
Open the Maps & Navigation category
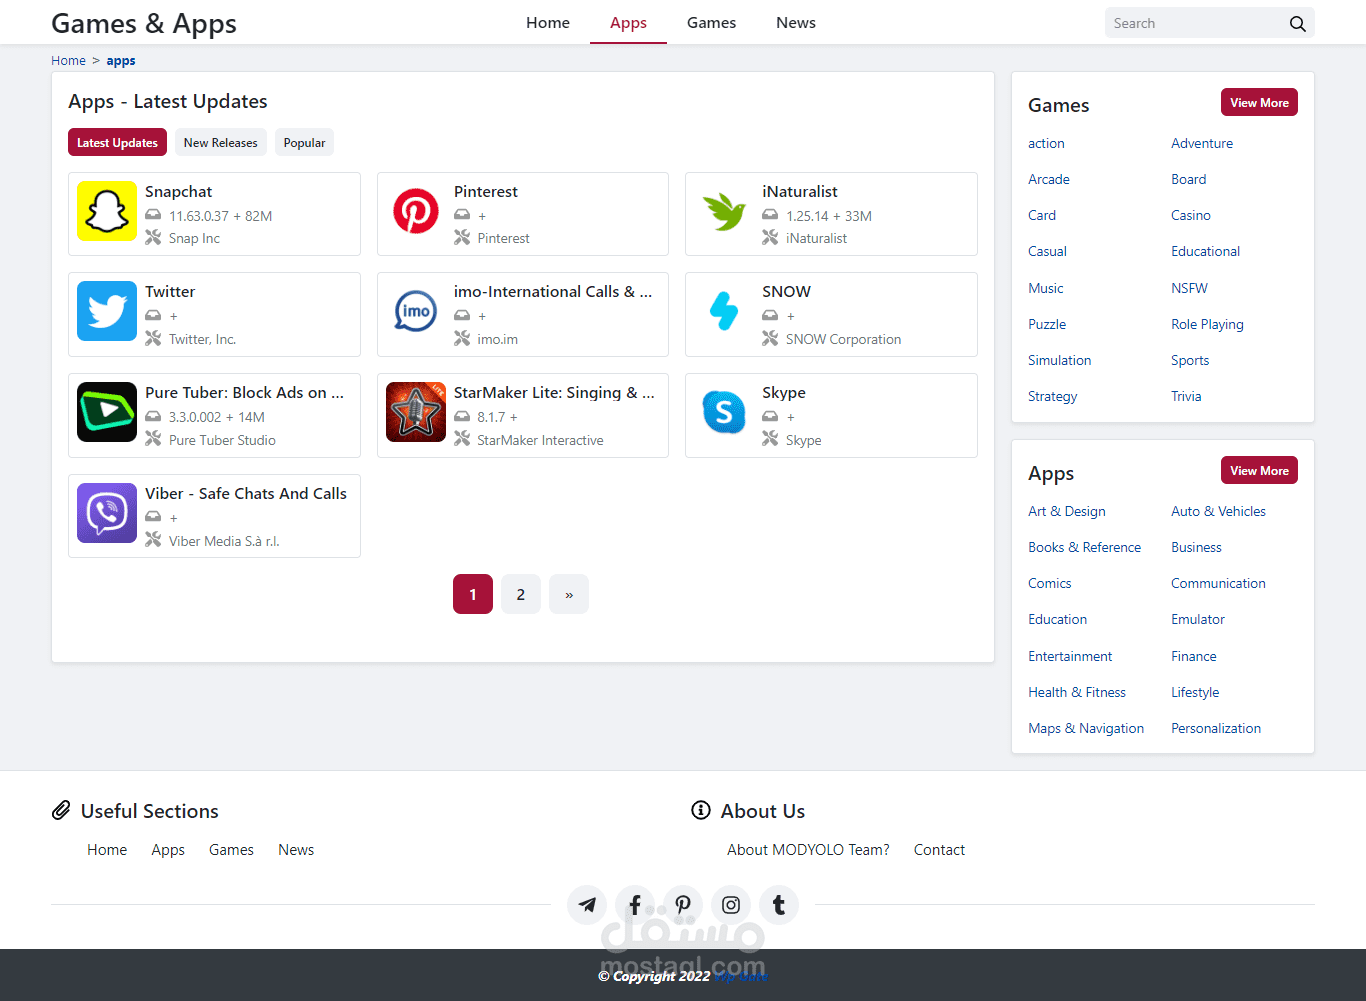click(x=1086, y=728)
